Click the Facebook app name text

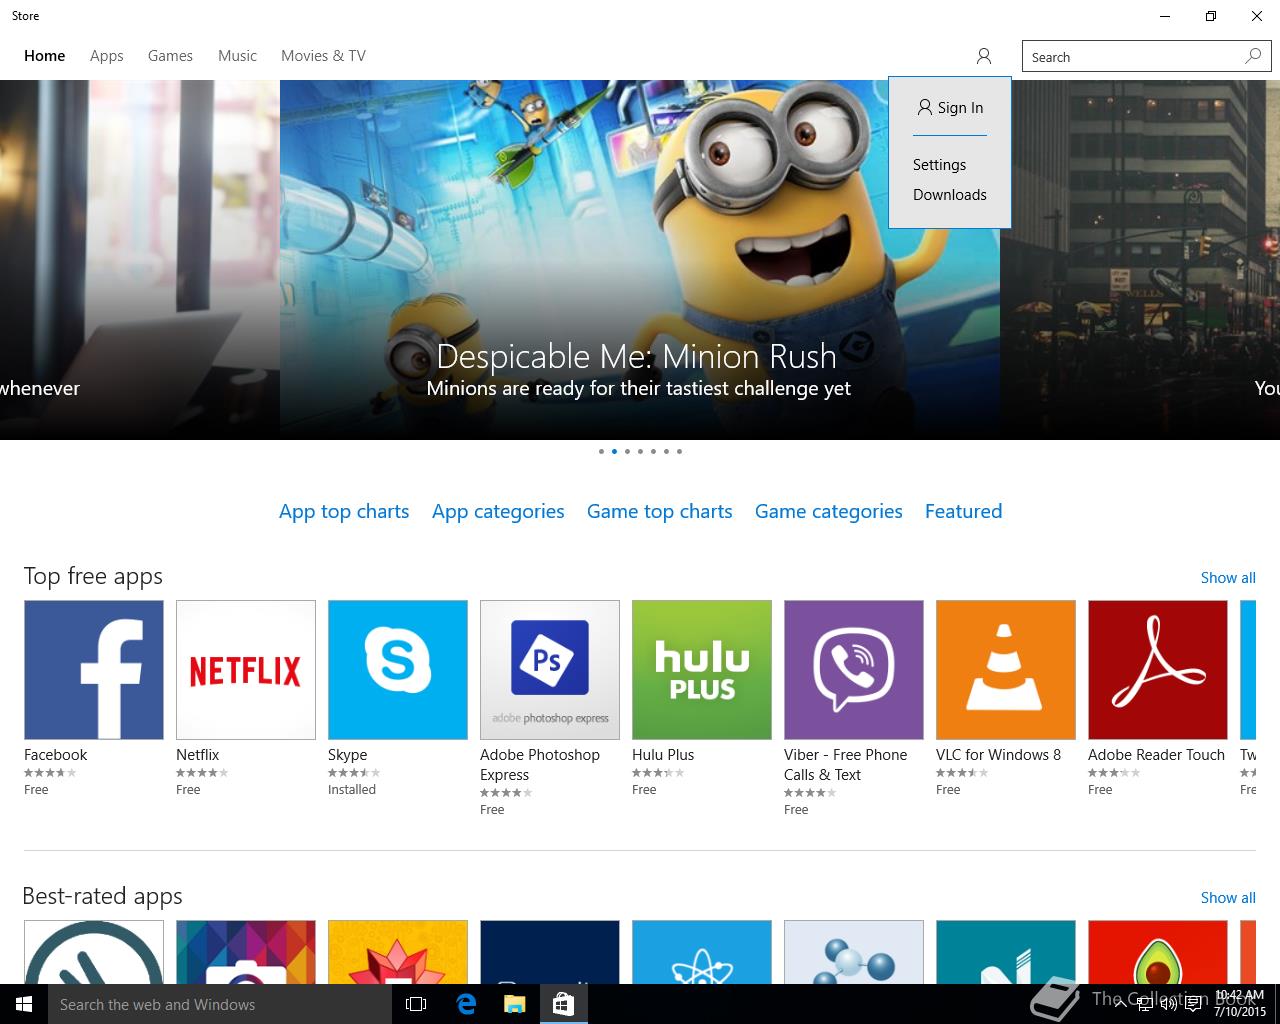[56, 755]
